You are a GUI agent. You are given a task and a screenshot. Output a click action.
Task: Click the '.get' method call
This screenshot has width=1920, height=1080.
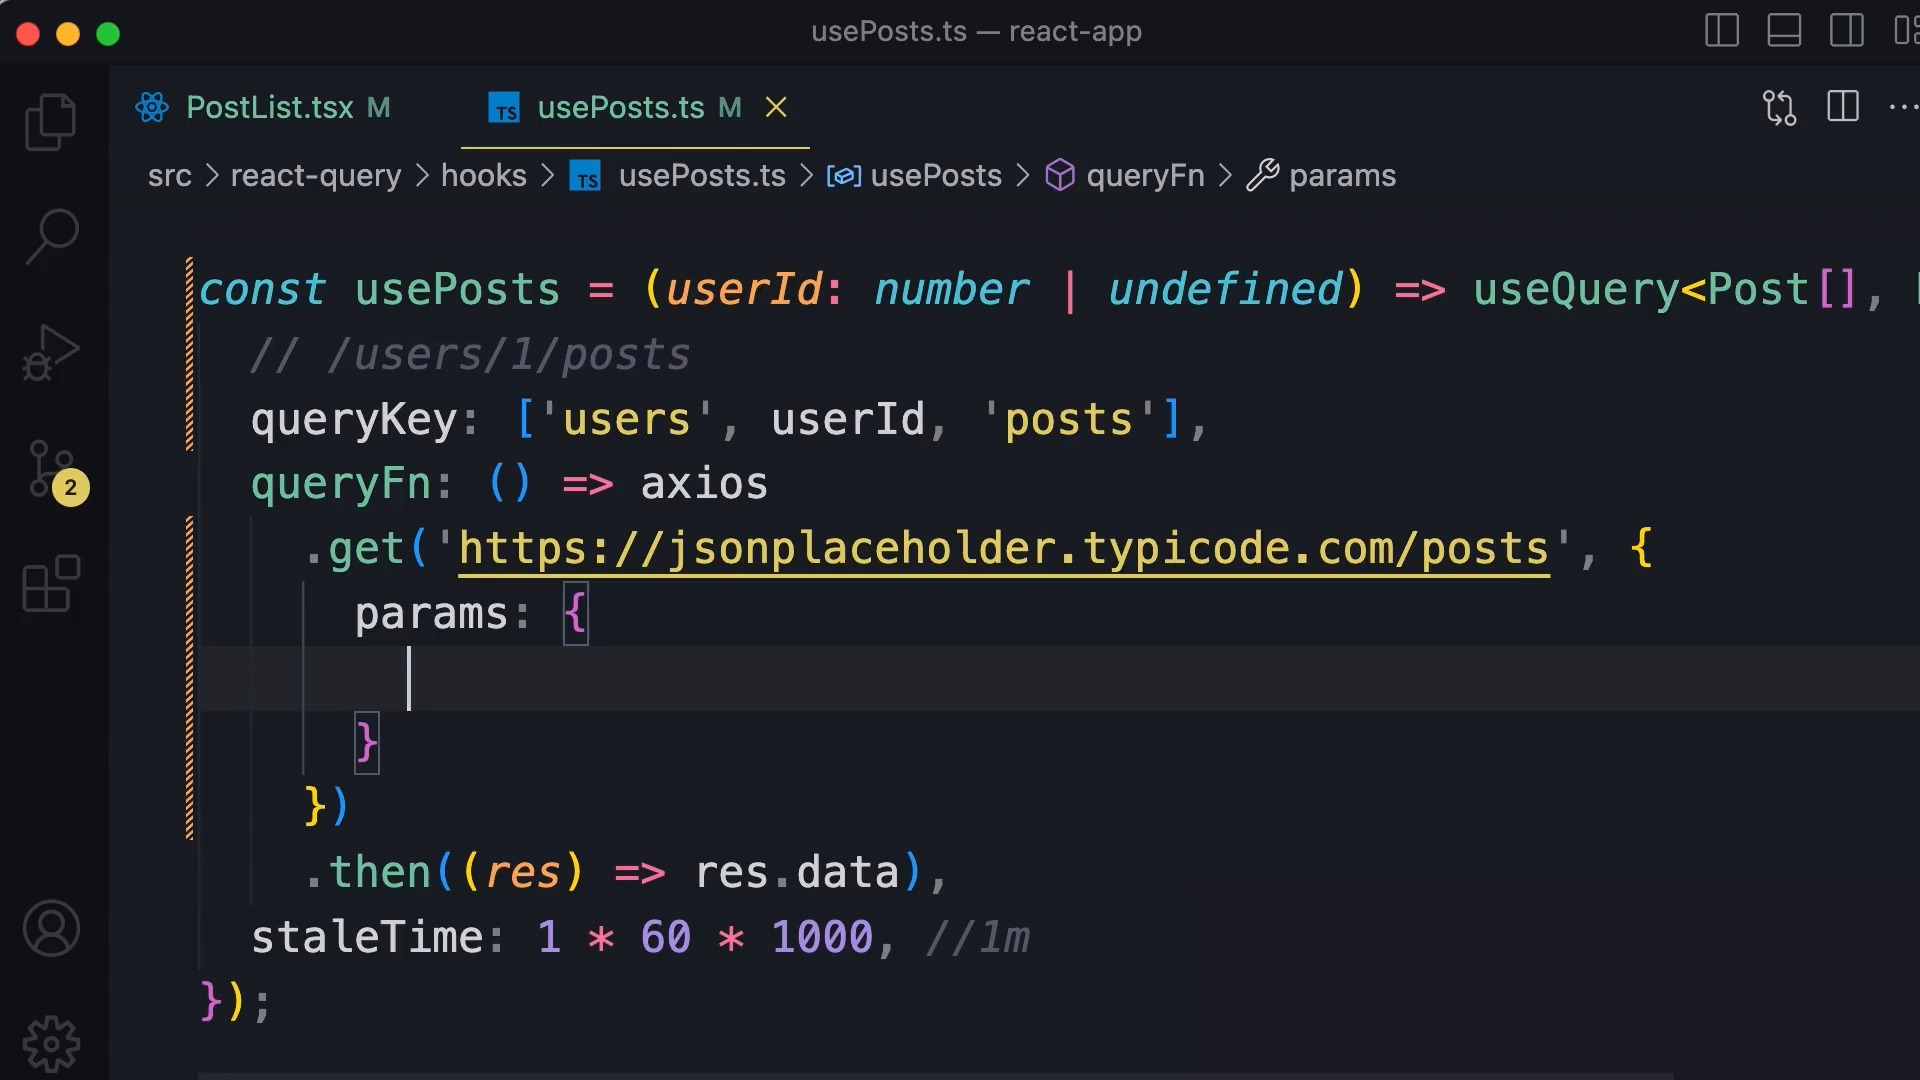tap(354, 549)
